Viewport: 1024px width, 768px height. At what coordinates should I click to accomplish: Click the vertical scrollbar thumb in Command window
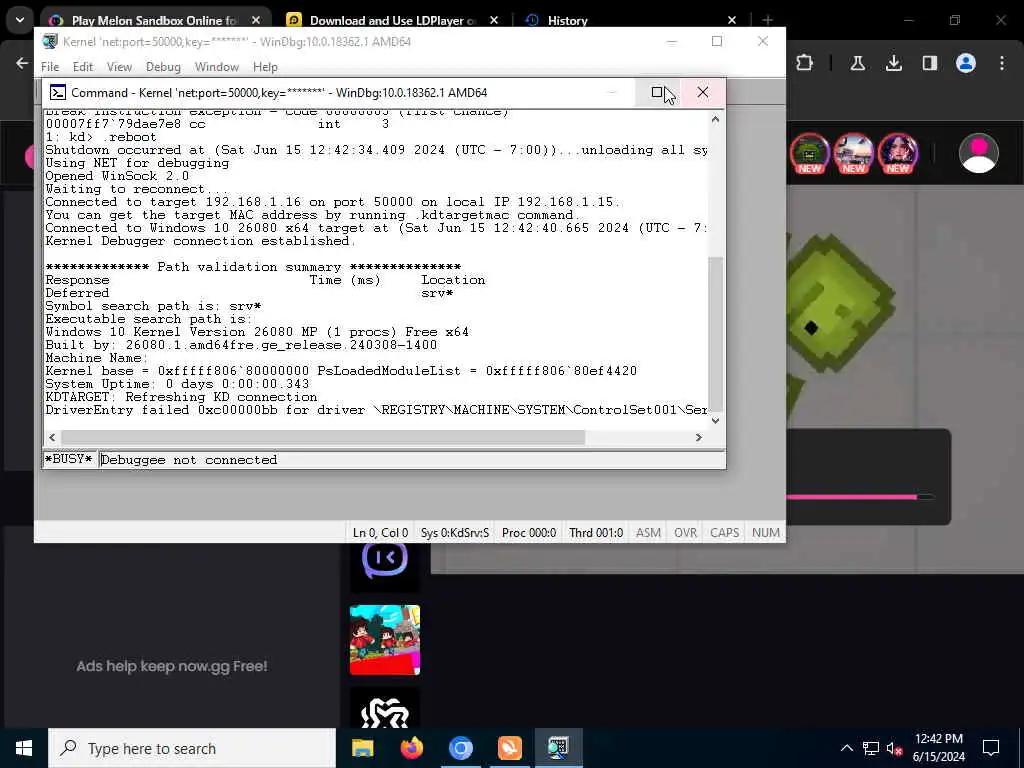pyautogui.click(x=716, y=334)
